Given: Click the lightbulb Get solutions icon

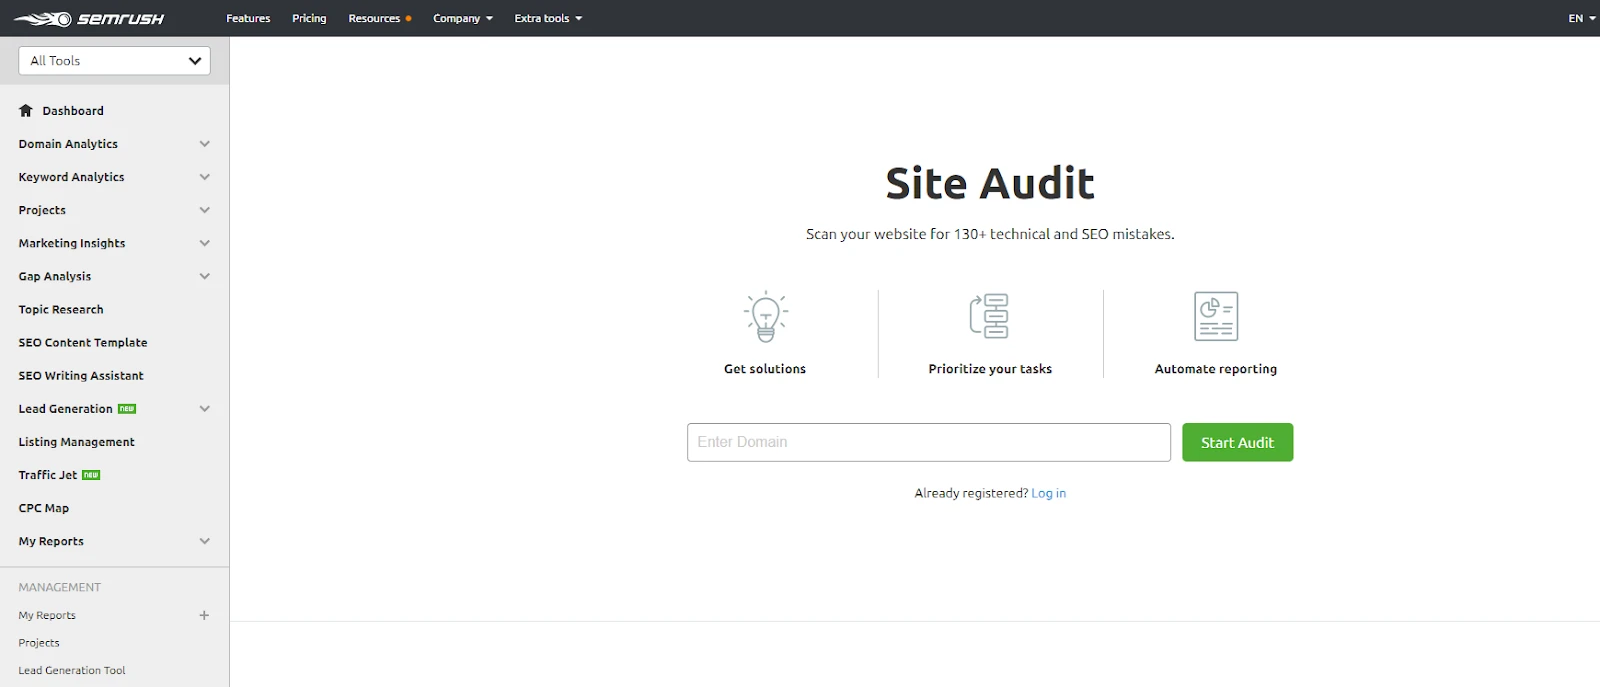Looking at the screenshot, I should (765, 317).
